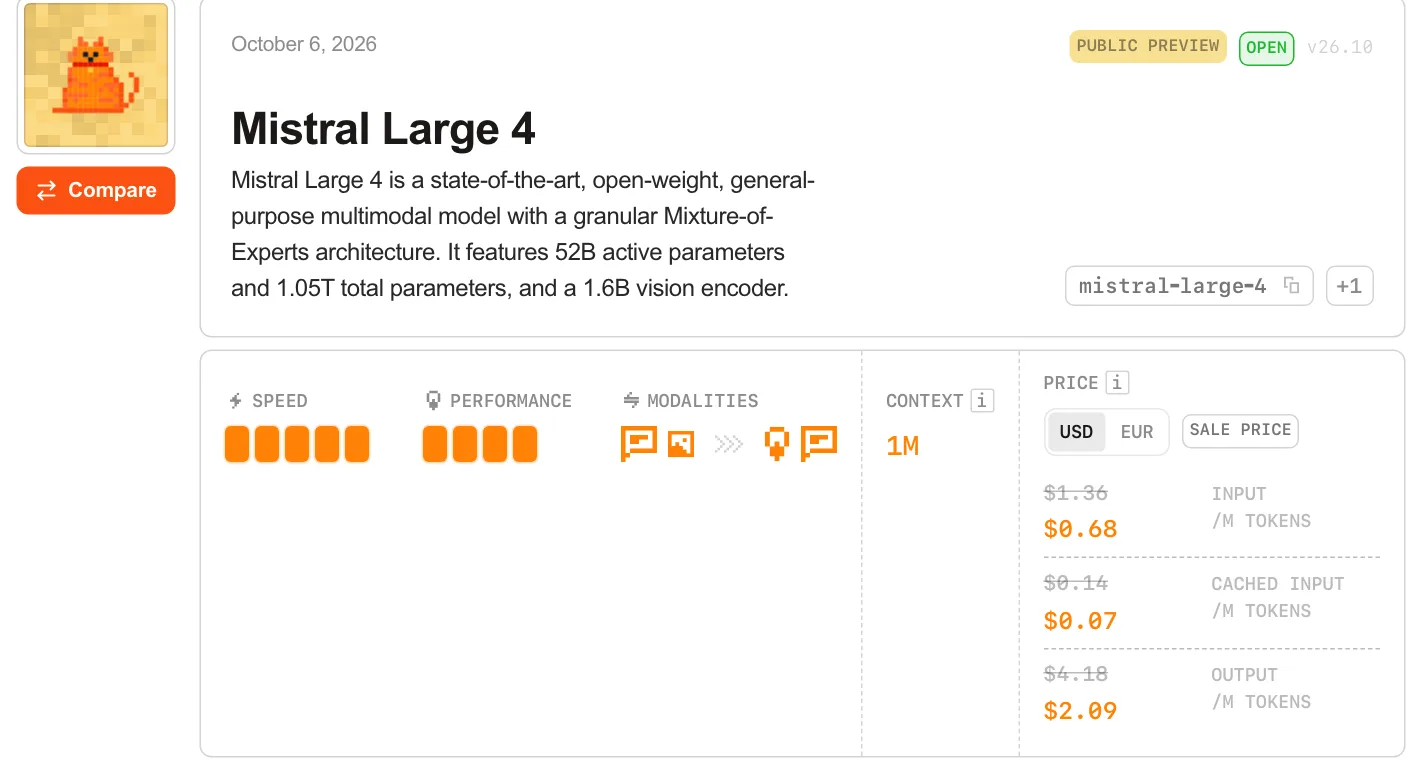Viewport: 1420px width, 772px height.
Task: Click the Context info icon
Action: (x=983, y=401)
